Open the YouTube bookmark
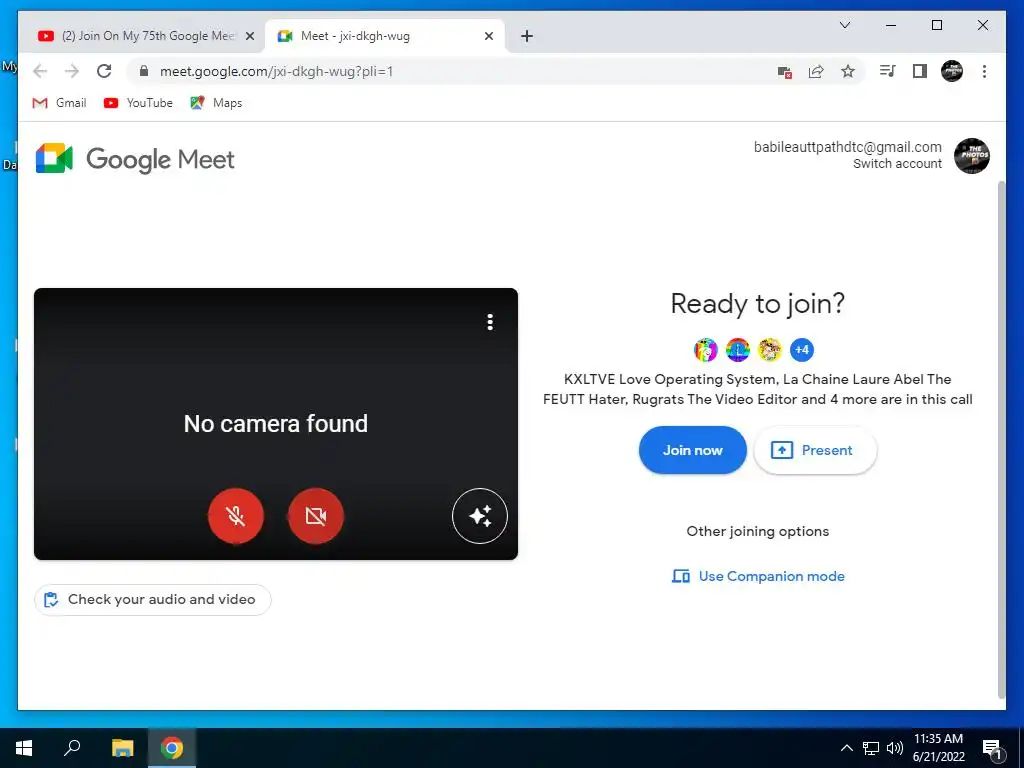The image size is (1024, 768). coord(138,103)
